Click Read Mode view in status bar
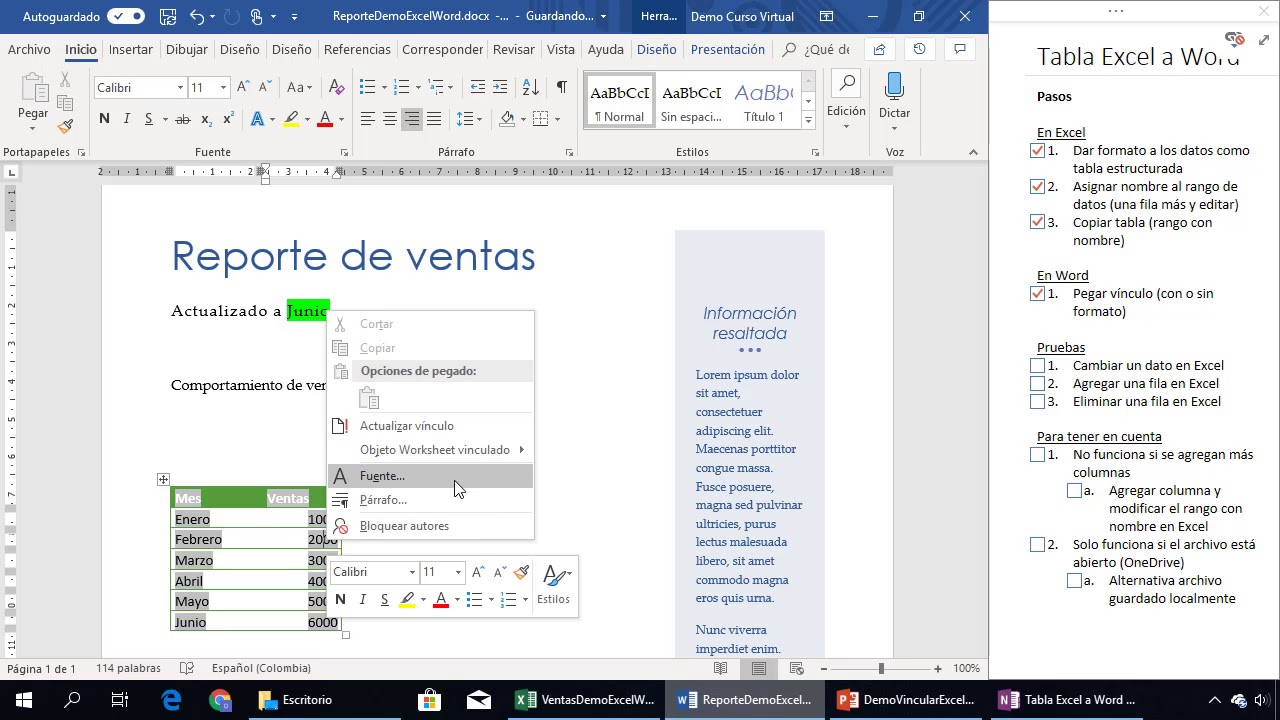This screenshot has width=1280, height=720. point(720,668)
